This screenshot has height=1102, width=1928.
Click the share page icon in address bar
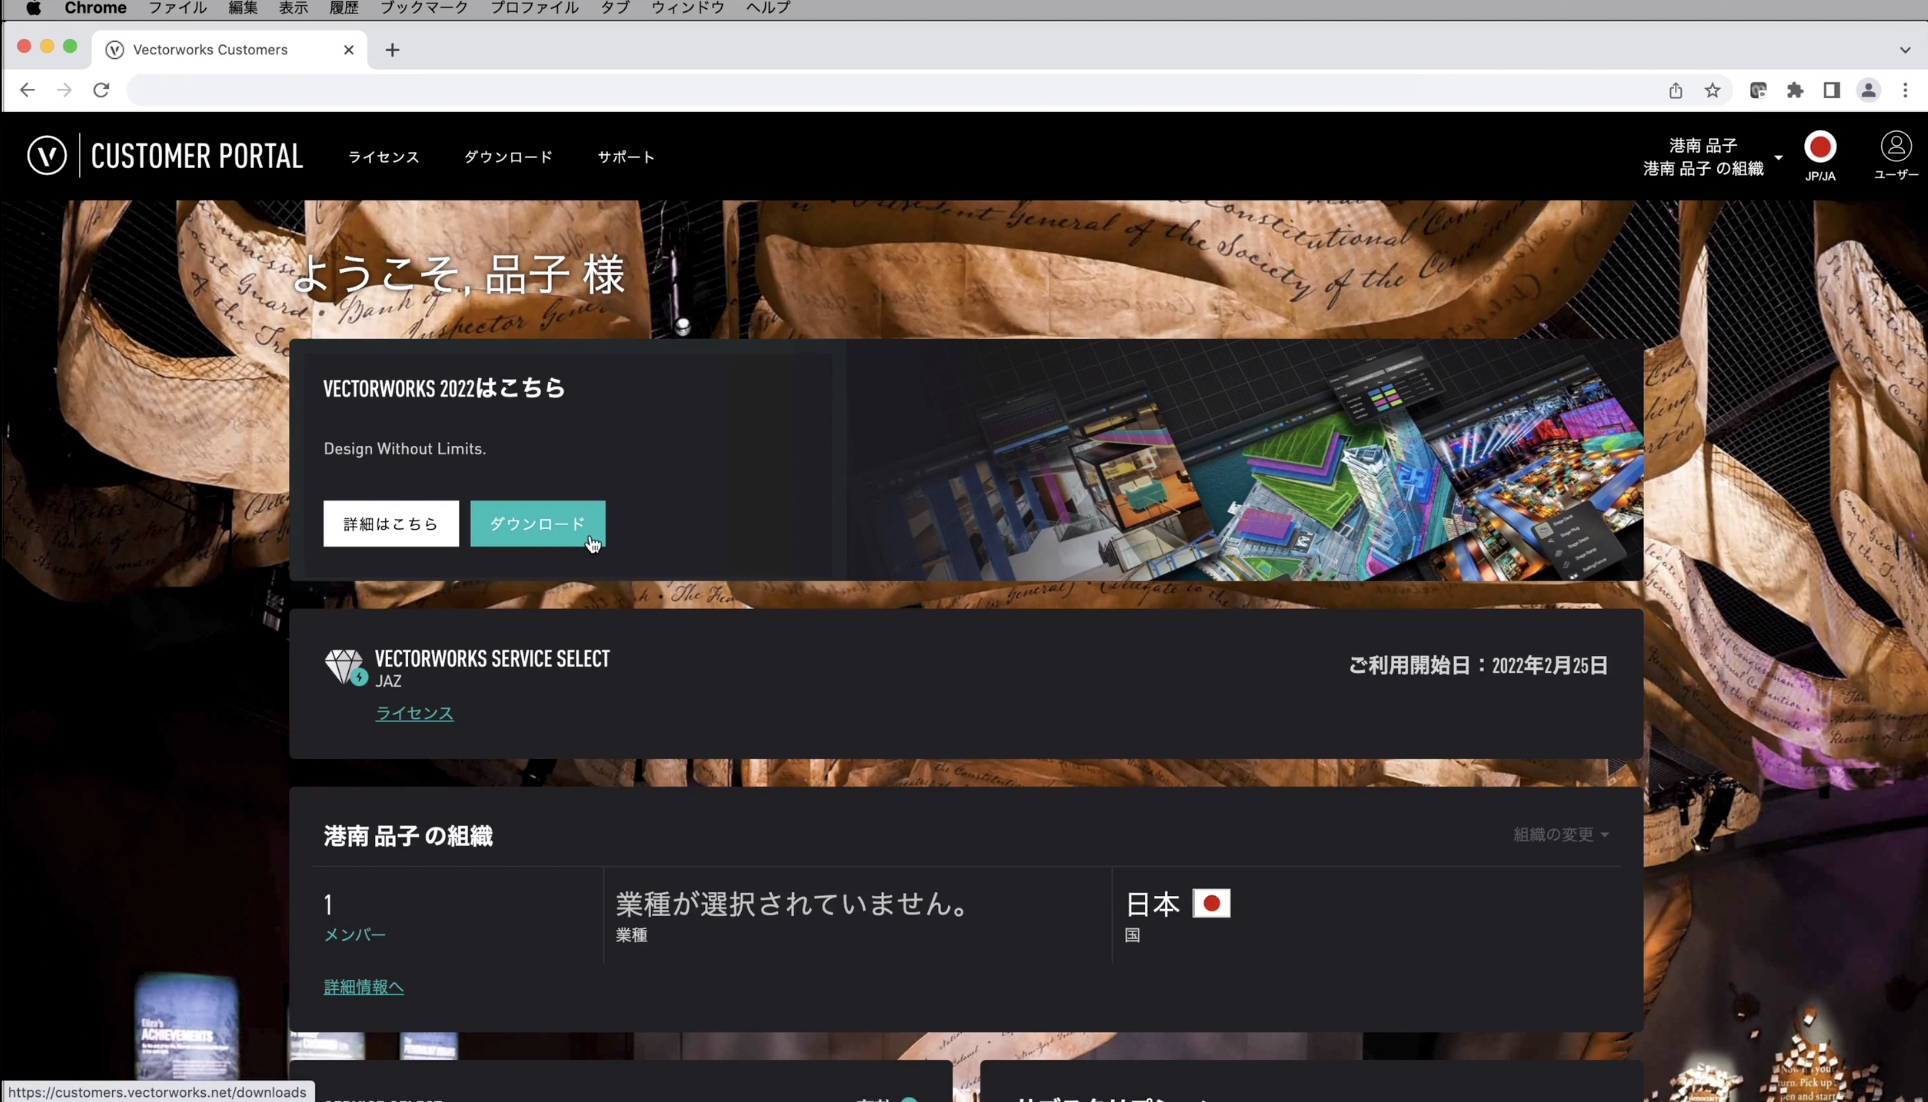[x=1676, y=90]
